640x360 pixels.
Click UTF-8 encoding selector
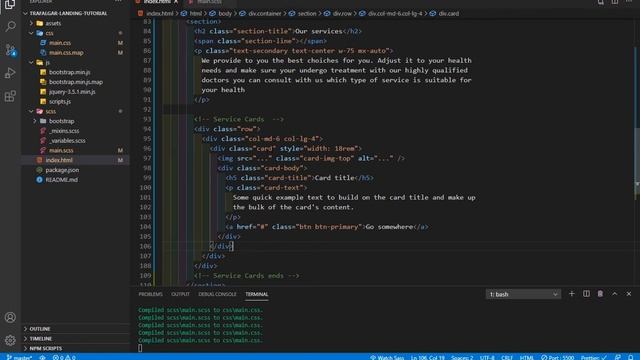tap(487, 358)
